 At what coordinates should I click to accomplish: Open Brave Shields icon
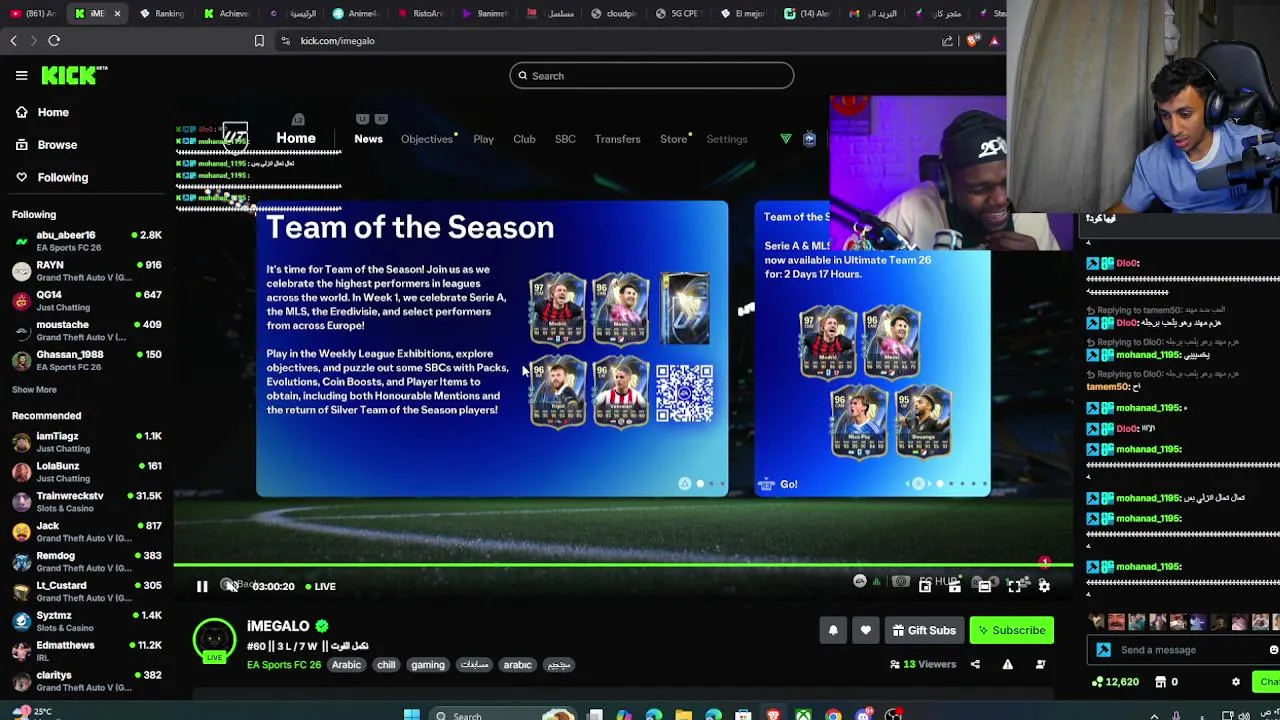click(x=973, y=41)
